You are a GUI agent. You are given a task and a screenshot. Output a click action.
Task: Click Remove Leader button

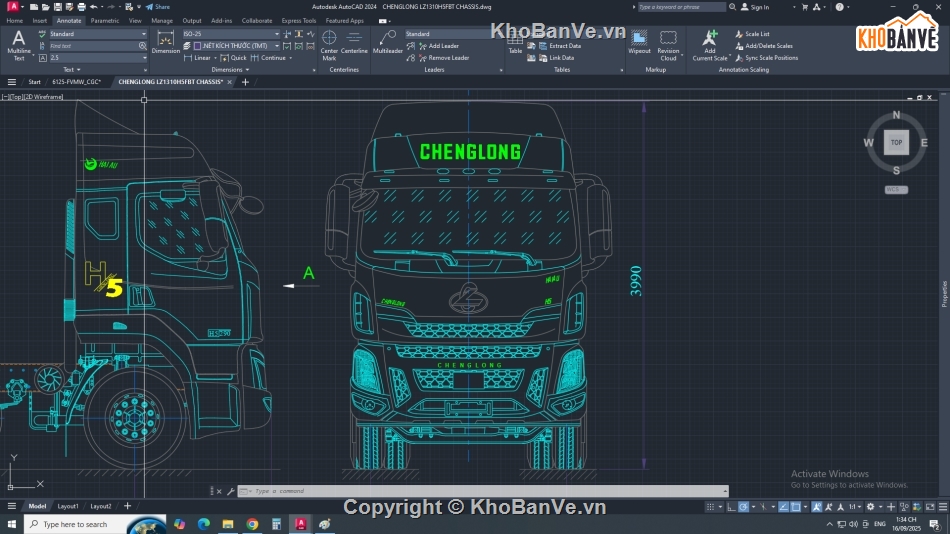[x=444, y=58]
